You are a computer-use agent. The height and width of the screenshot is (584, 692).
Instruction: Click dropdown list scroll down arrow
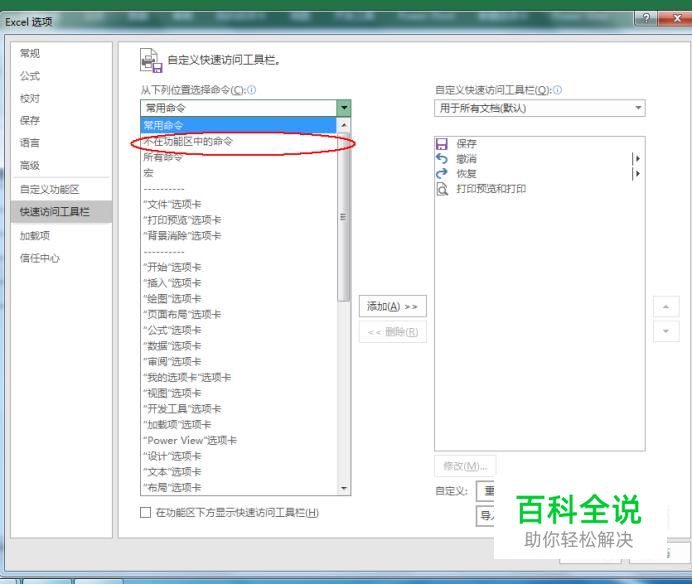343,488
